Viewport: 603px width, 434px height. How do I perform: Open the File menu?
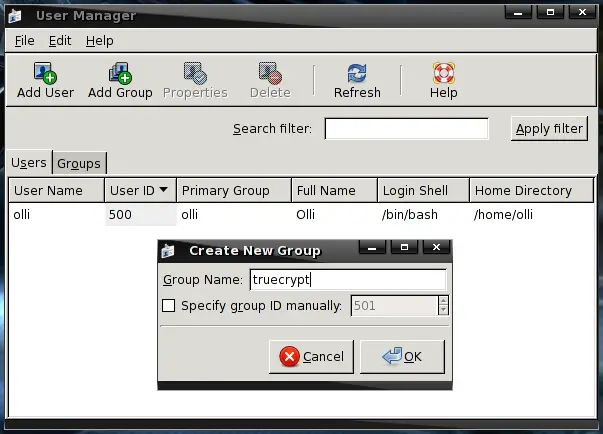click(x=25, y=41)
